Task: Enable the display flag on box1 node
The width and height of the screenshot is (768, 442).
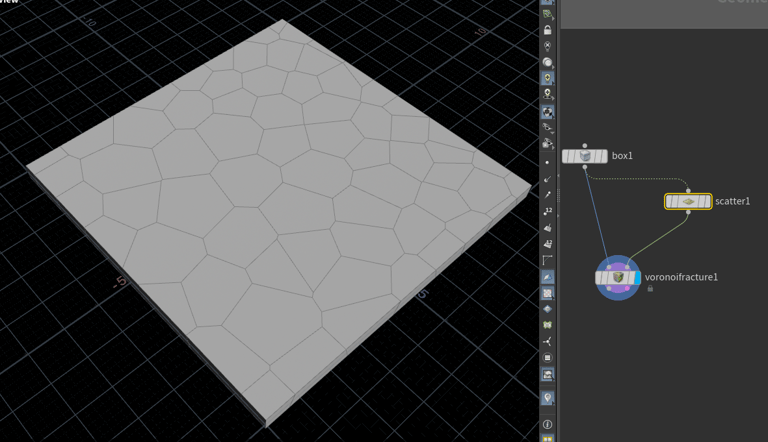Action: (x=604, y=156)
